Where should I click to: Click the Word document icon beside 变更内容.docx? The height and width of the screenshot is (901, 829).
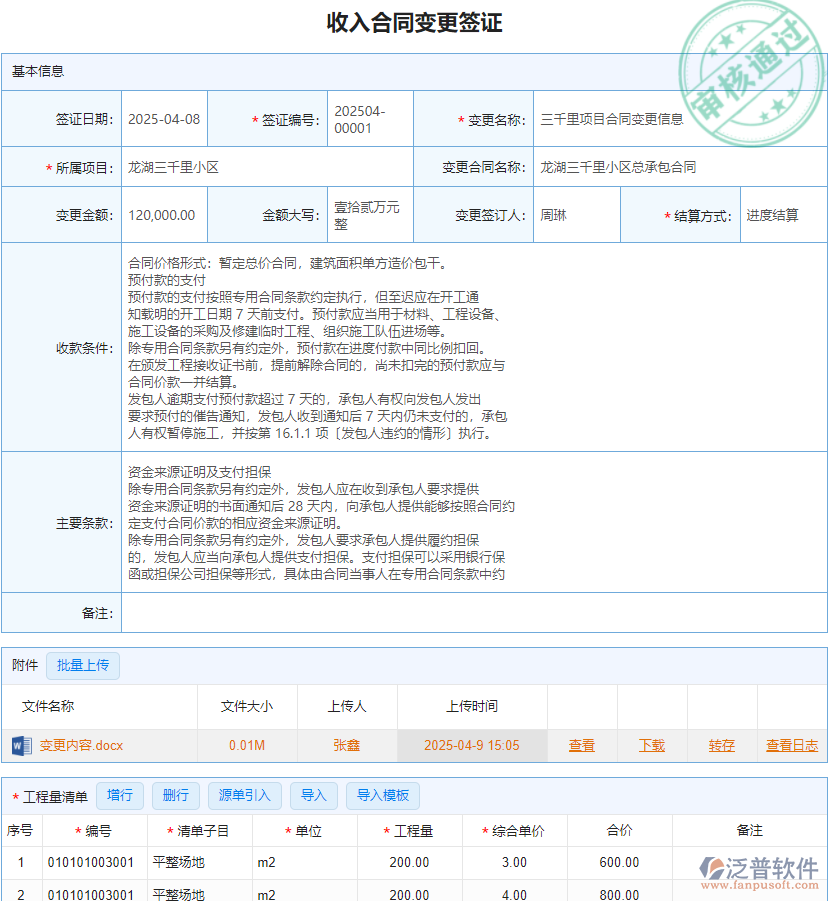coord(20,745)
